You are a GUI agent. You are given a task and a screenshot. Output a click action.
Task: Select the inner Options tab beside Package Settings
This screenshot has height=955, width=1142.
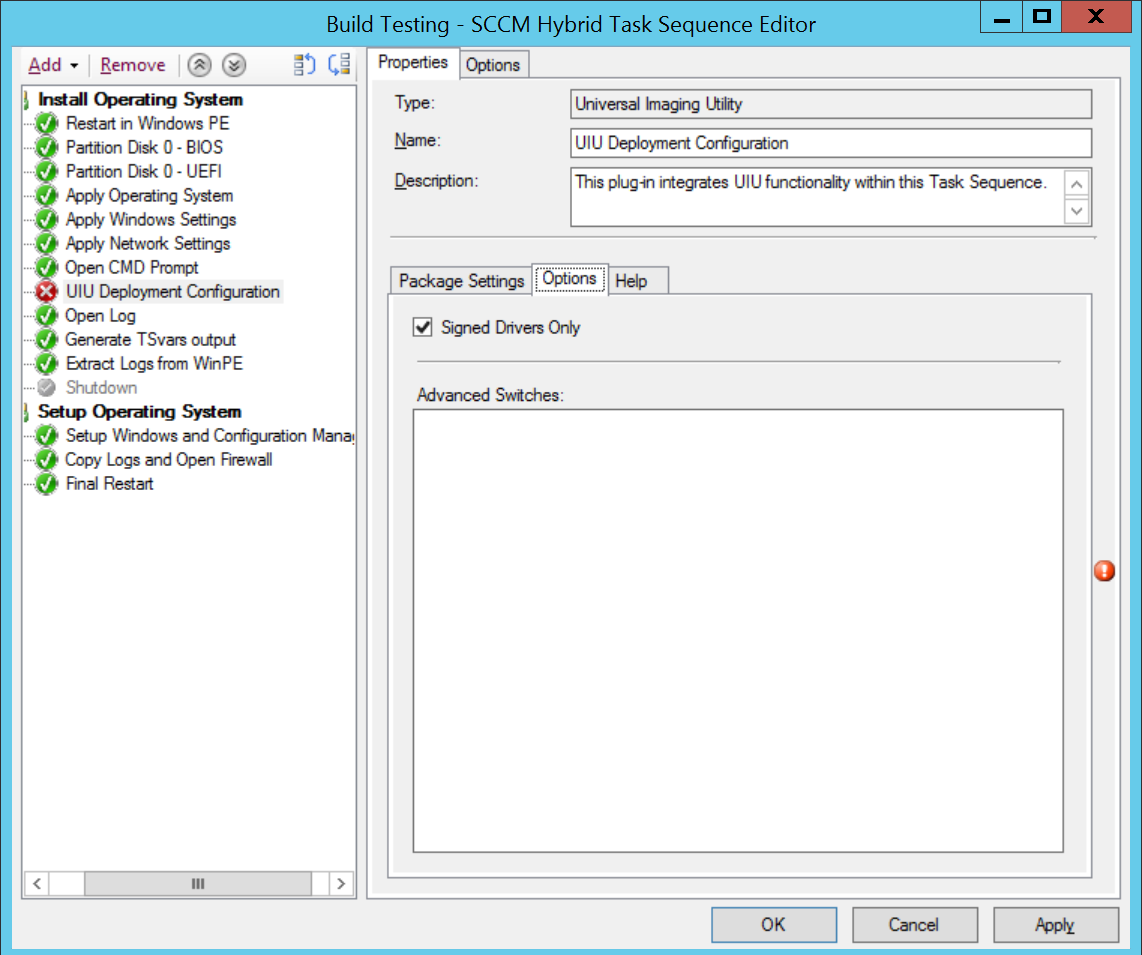pos(570,278)
